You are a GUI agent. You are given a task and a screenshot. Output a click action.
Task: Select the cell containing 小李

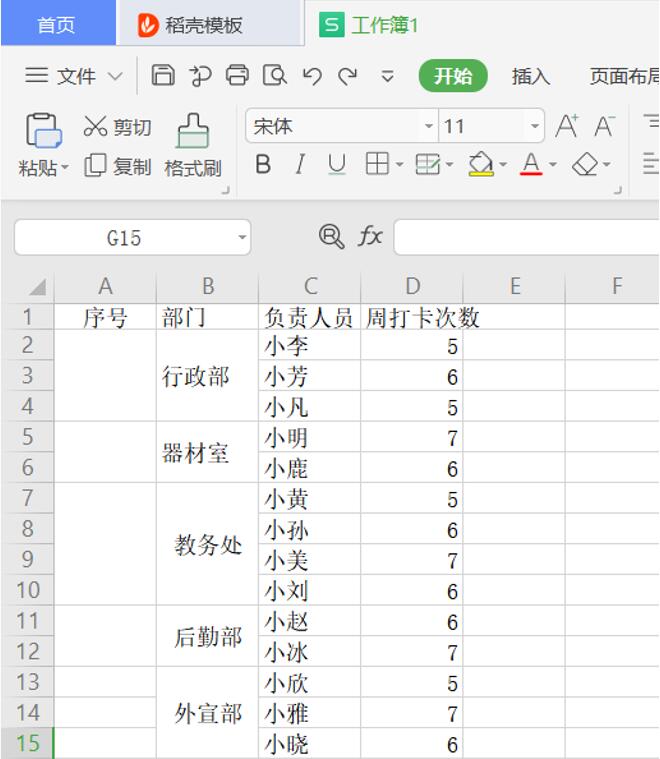309,346
